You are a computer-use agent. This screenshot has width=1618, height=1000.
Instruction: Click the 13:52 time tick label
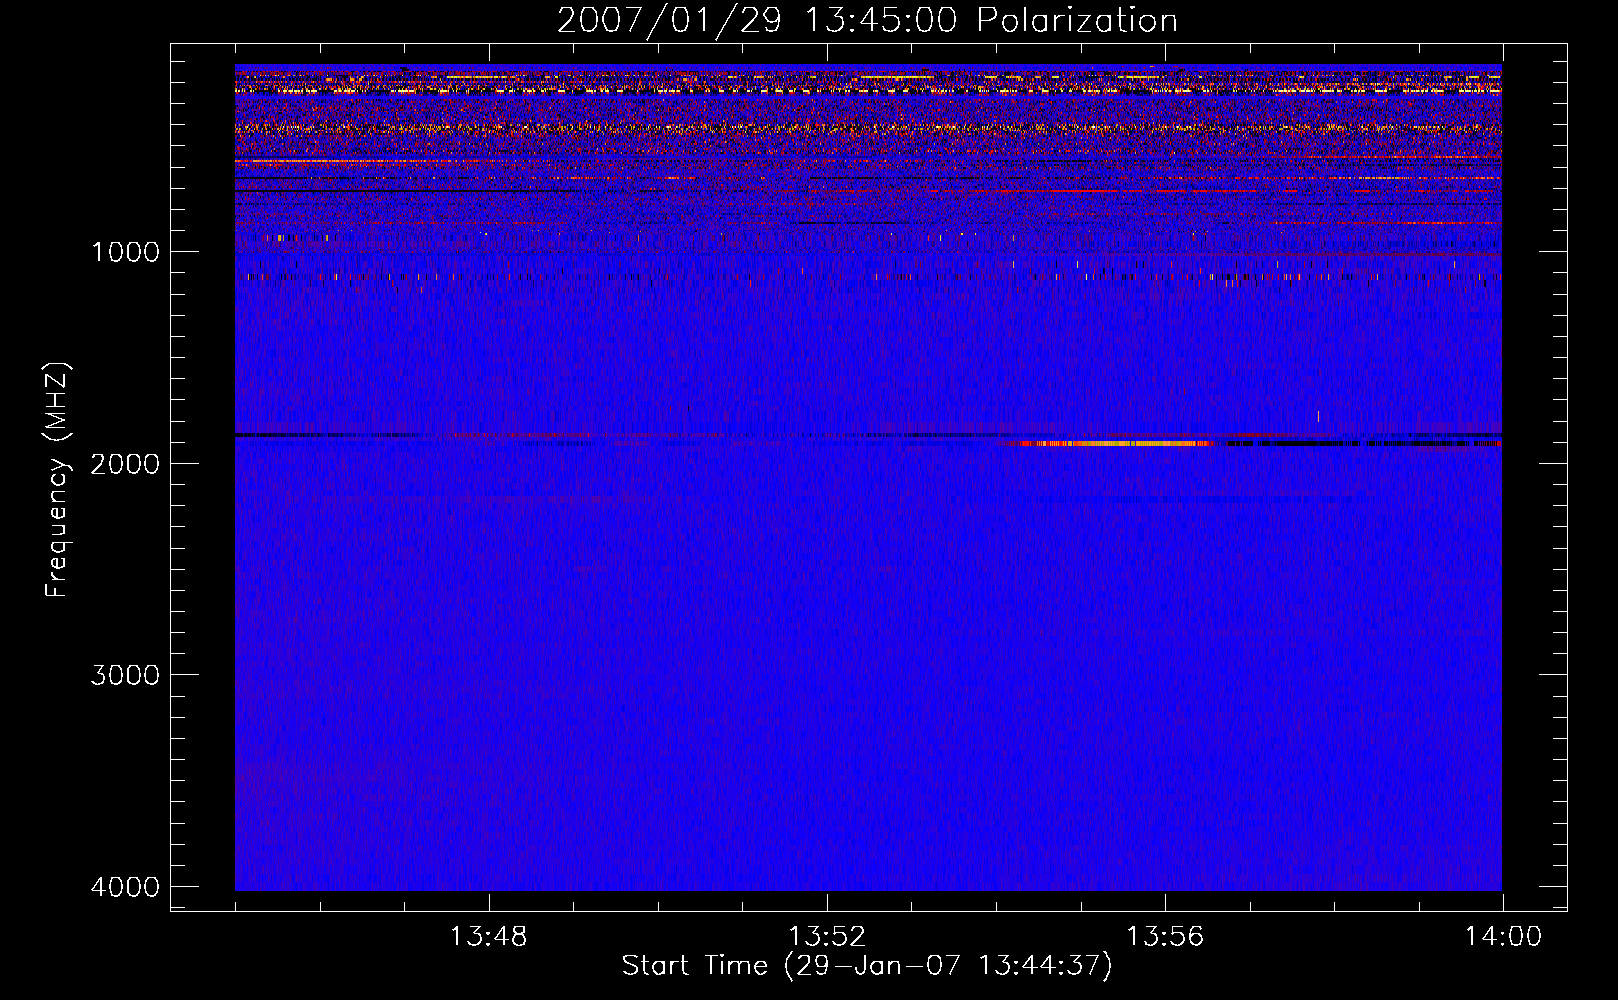pos(826,937)
